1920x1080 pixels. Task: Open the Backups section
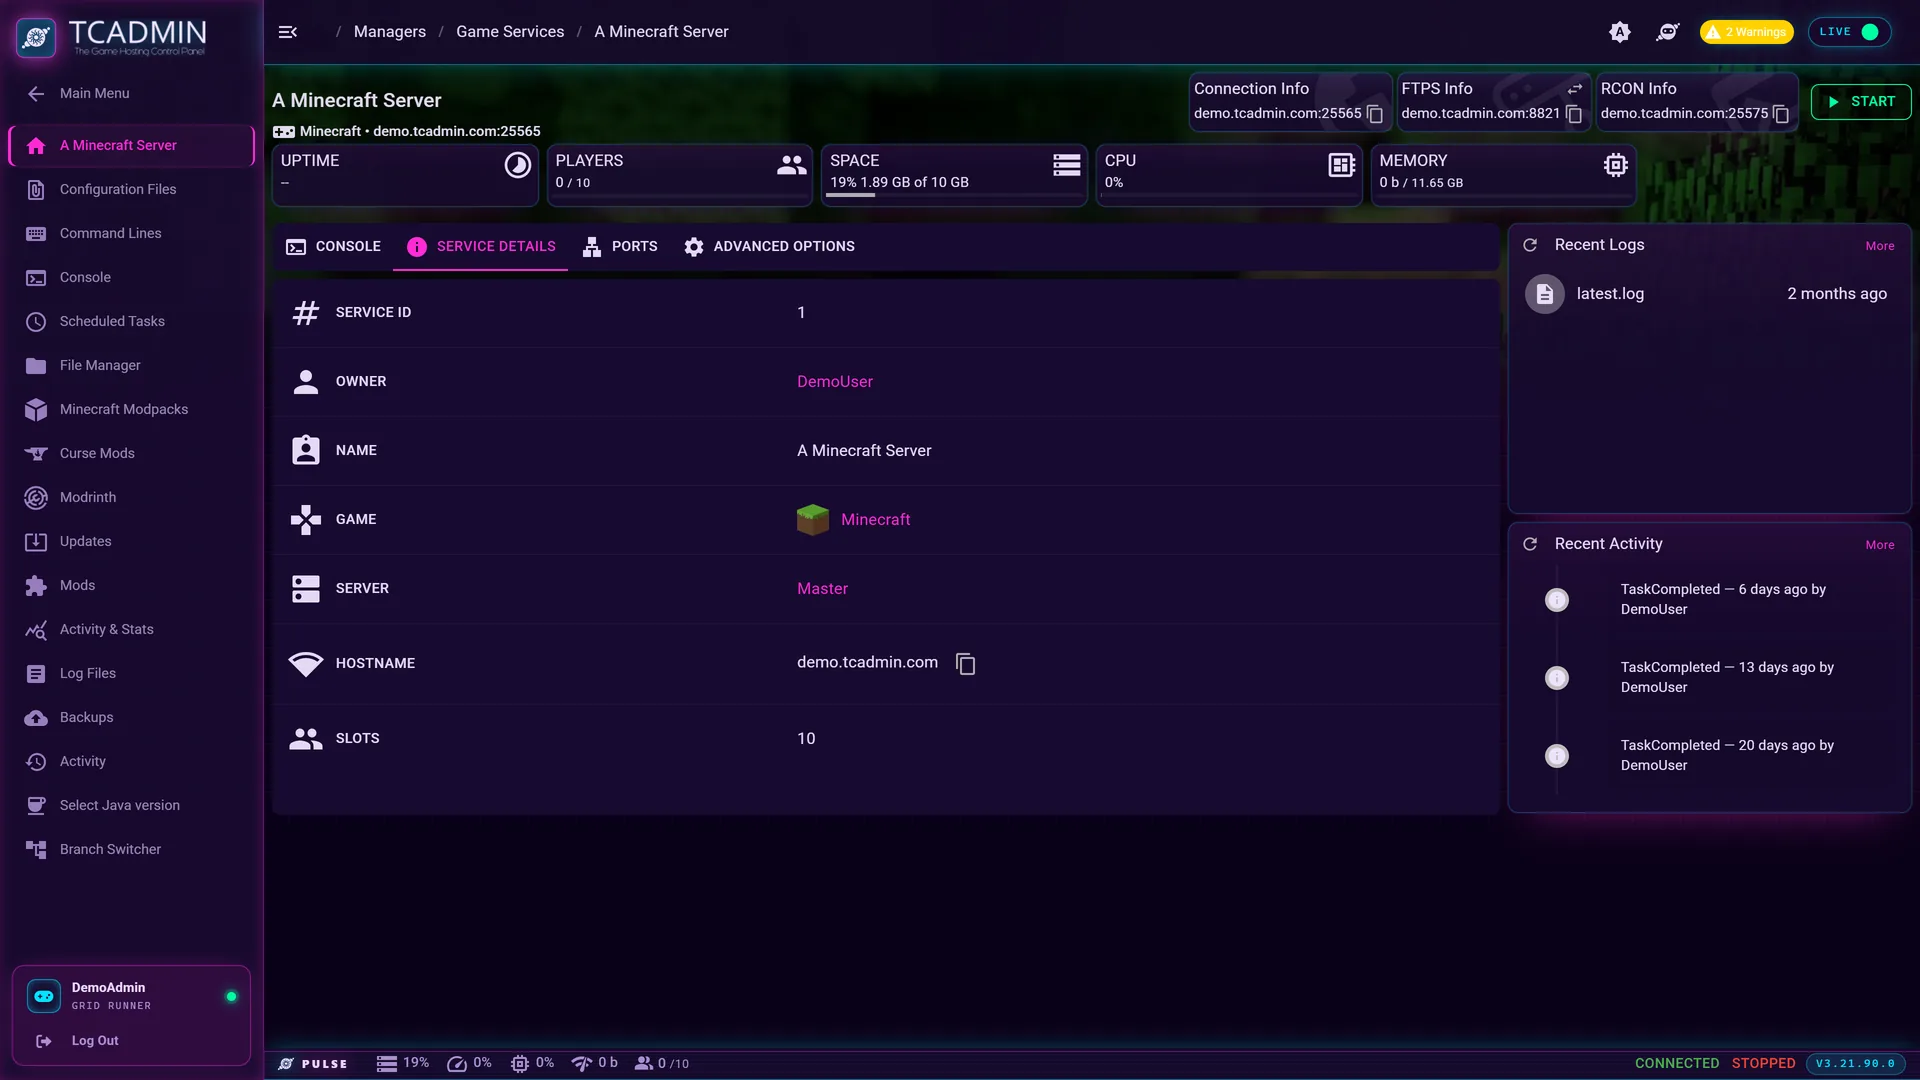(x=131, y=717)
